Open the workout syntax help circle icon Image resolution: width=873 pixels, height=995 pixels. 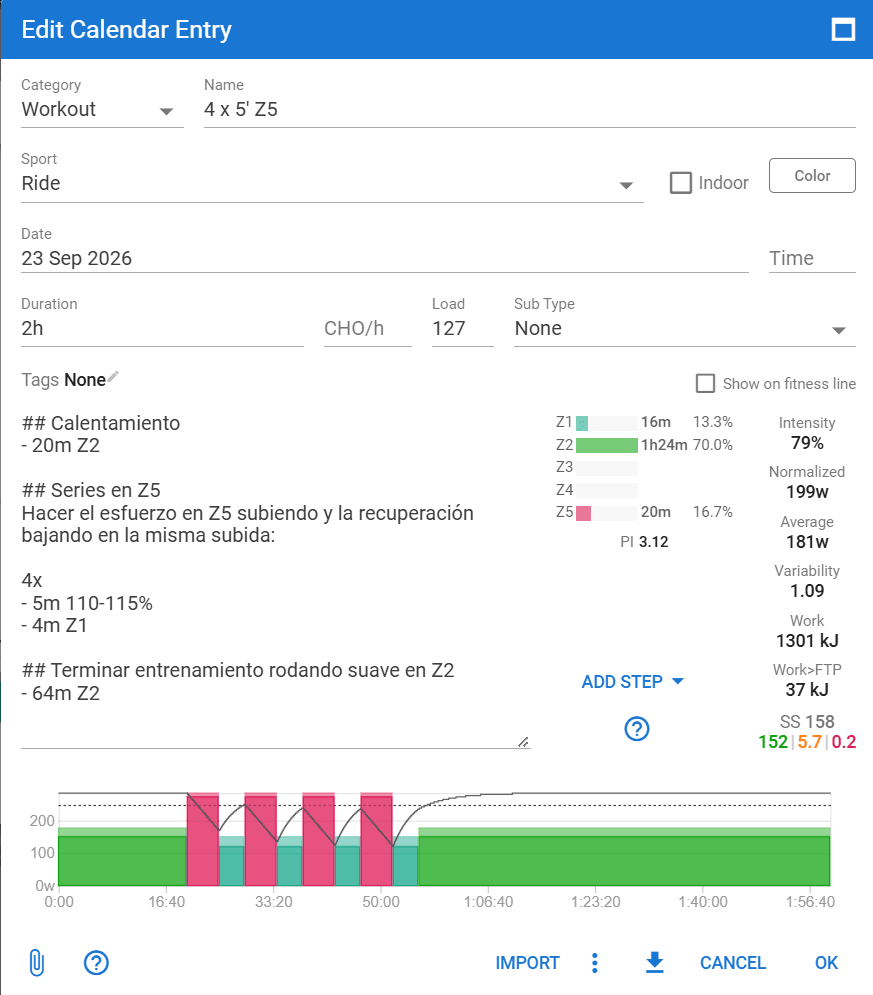click(x=636, y=728)
